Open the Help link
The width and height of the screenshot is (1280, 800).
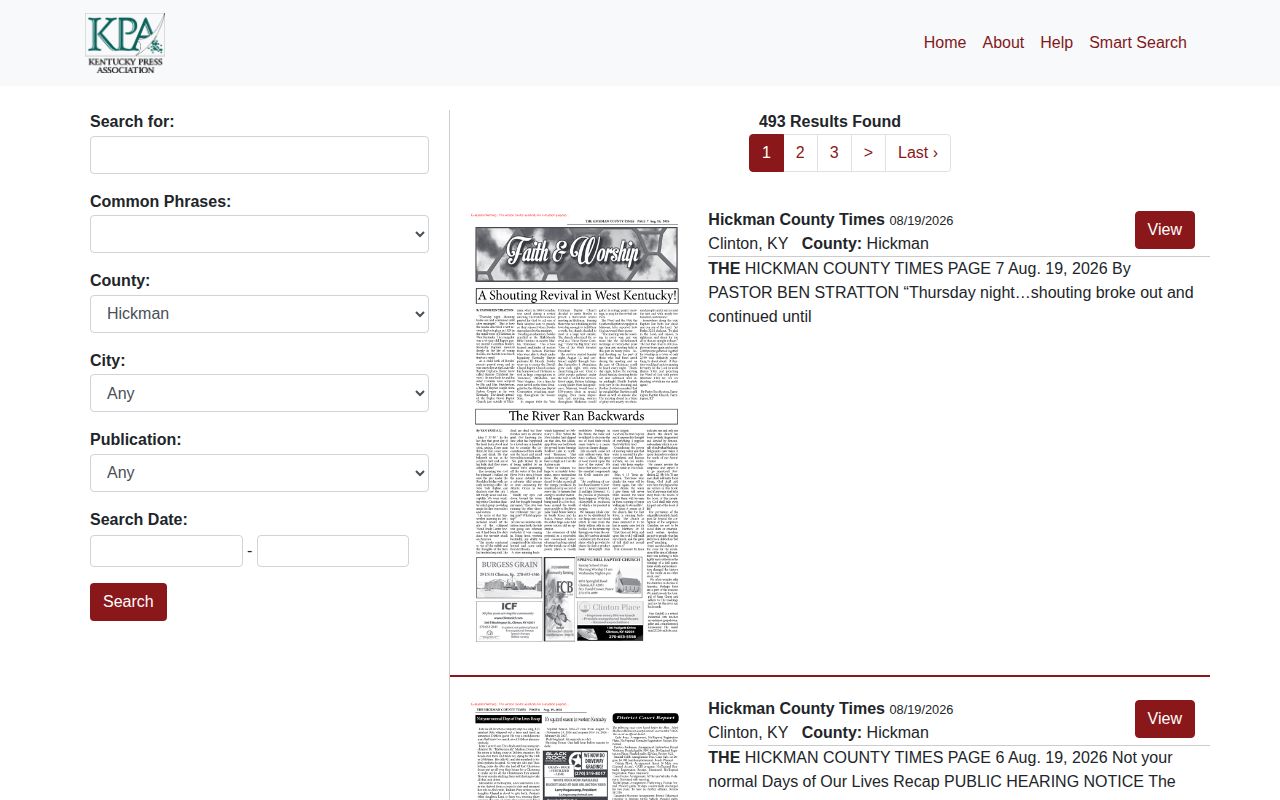pyautogui.click(x=1056, y=42)
